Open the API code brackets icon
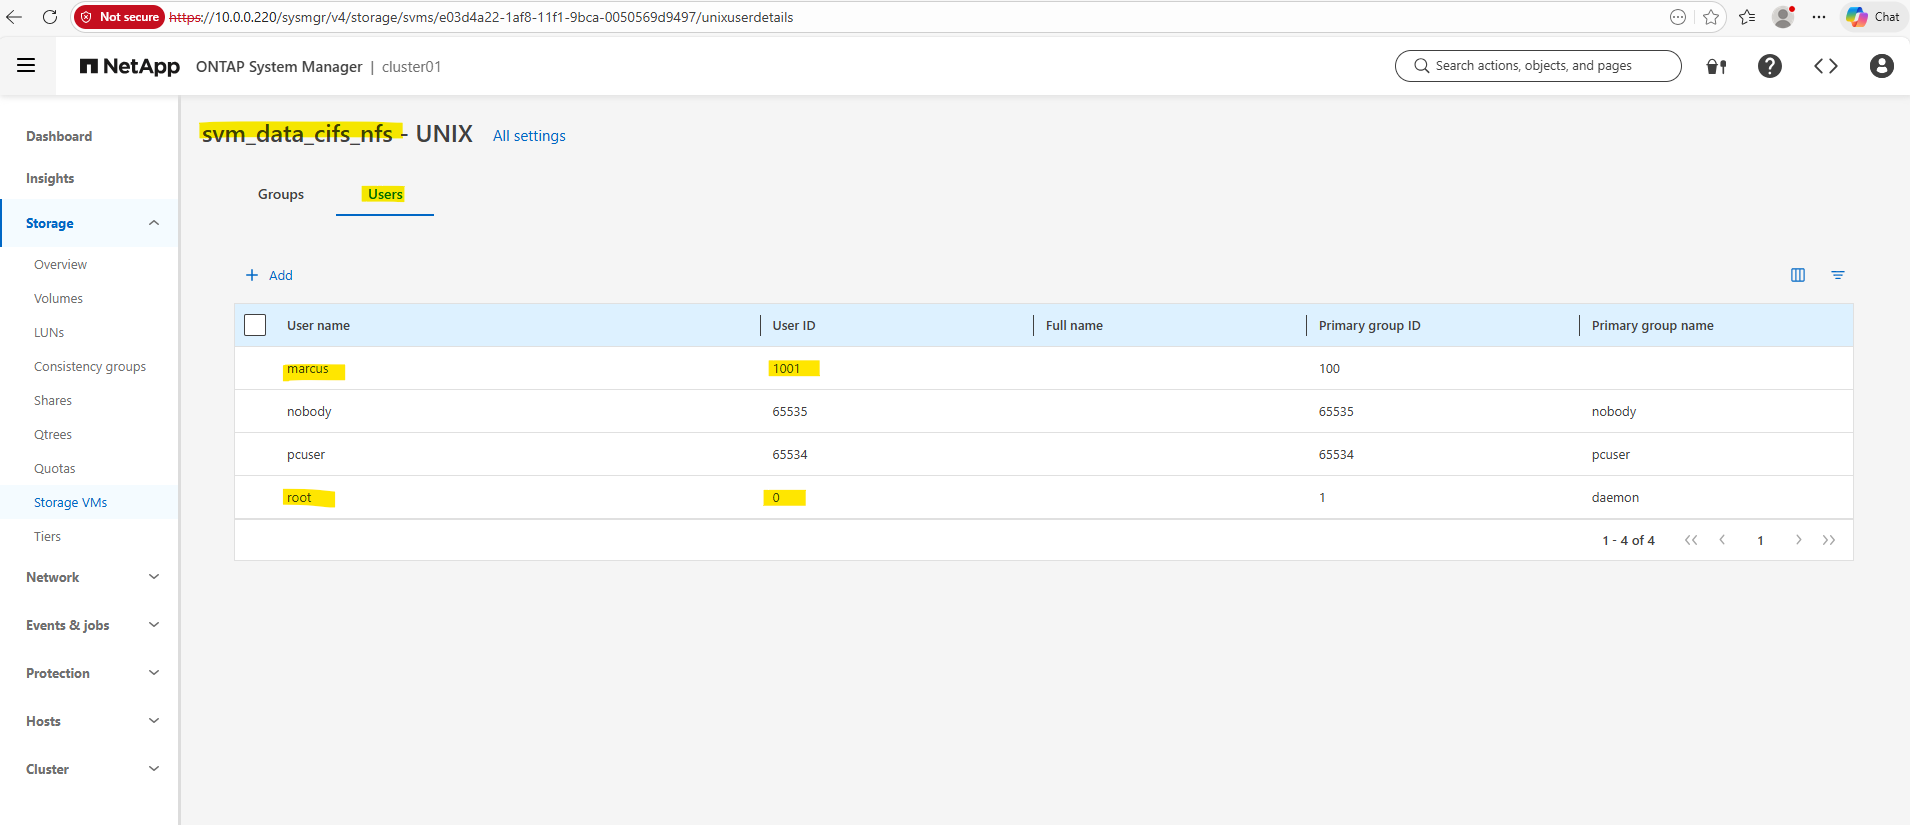 point(1825,66)
